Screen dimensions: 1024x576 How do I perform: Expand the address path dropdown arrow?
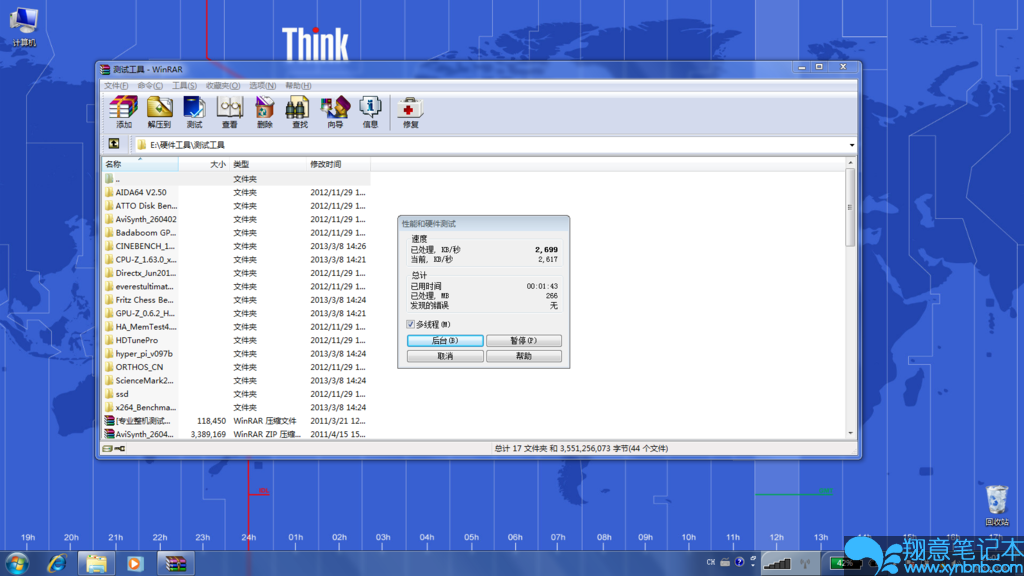852,145
